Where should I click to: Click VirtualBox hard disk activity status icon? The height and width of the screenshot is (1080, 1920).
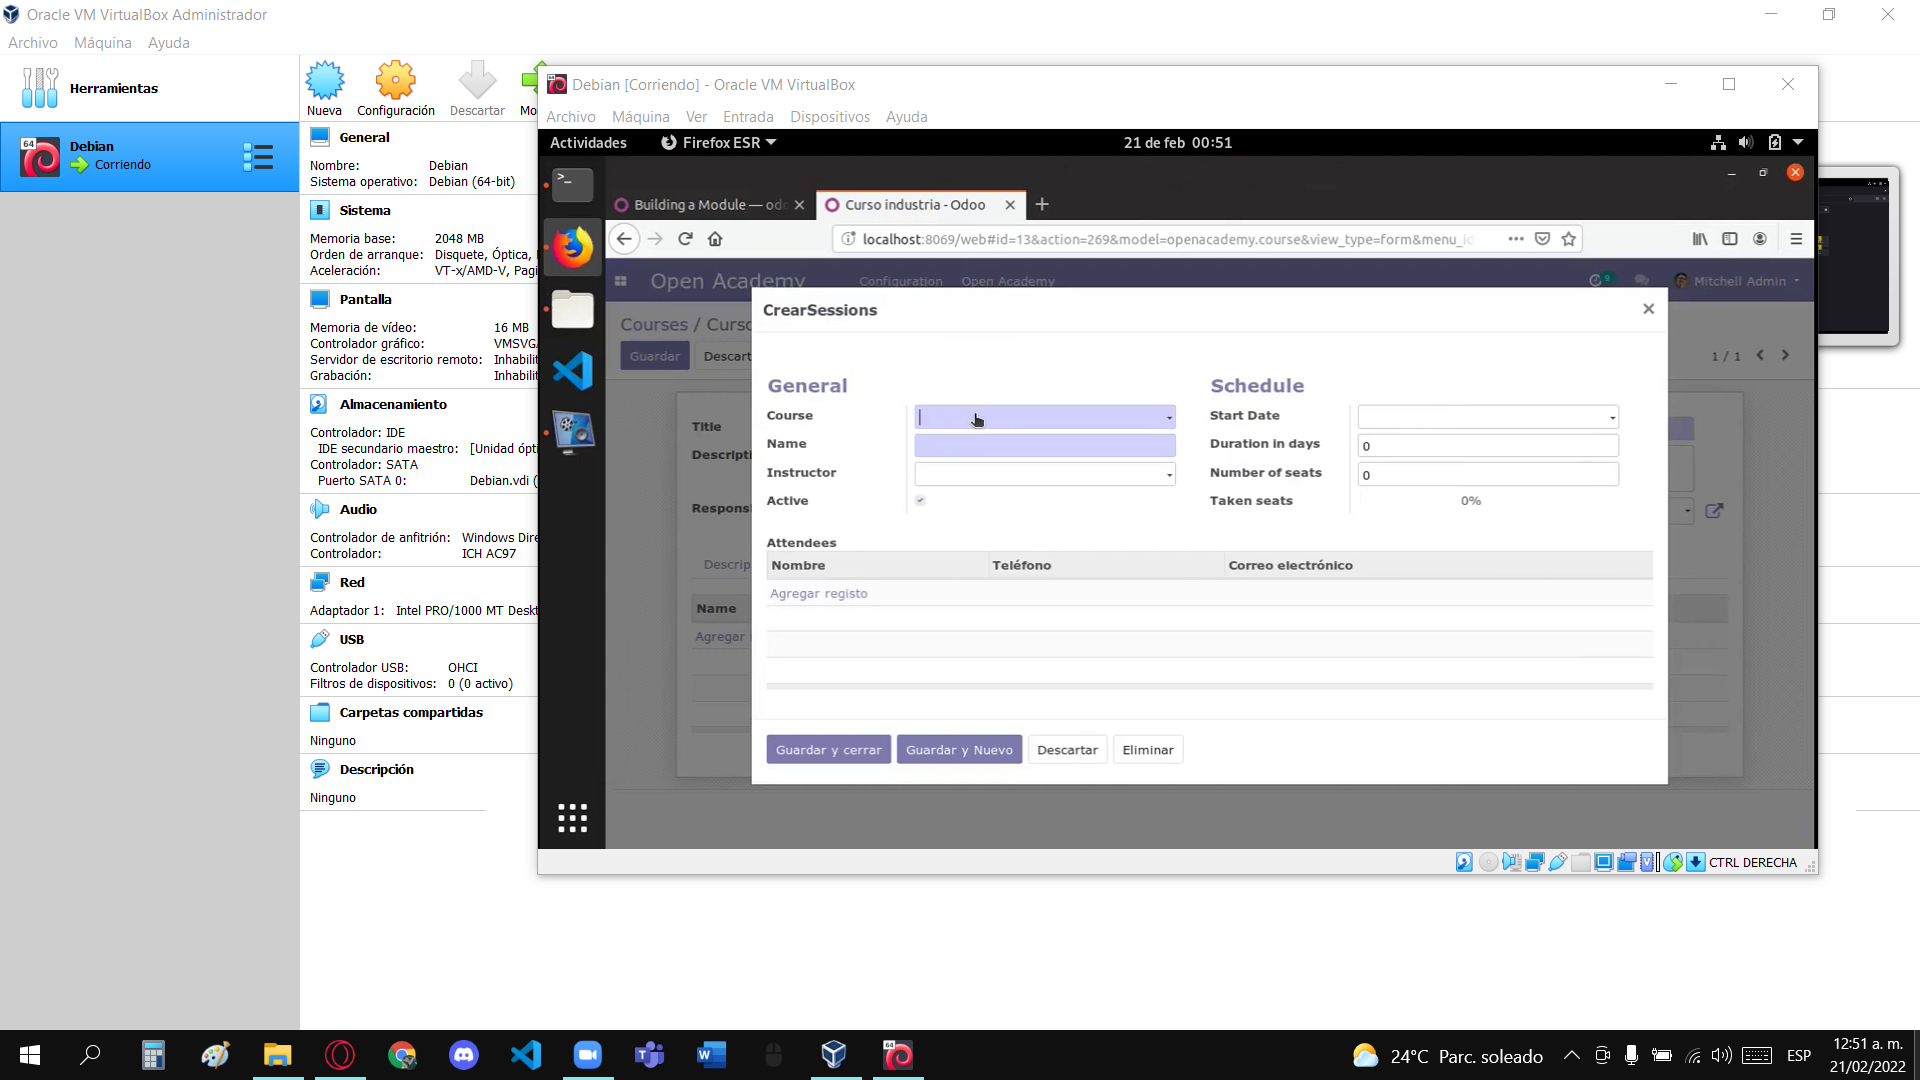pos(1464,862)
